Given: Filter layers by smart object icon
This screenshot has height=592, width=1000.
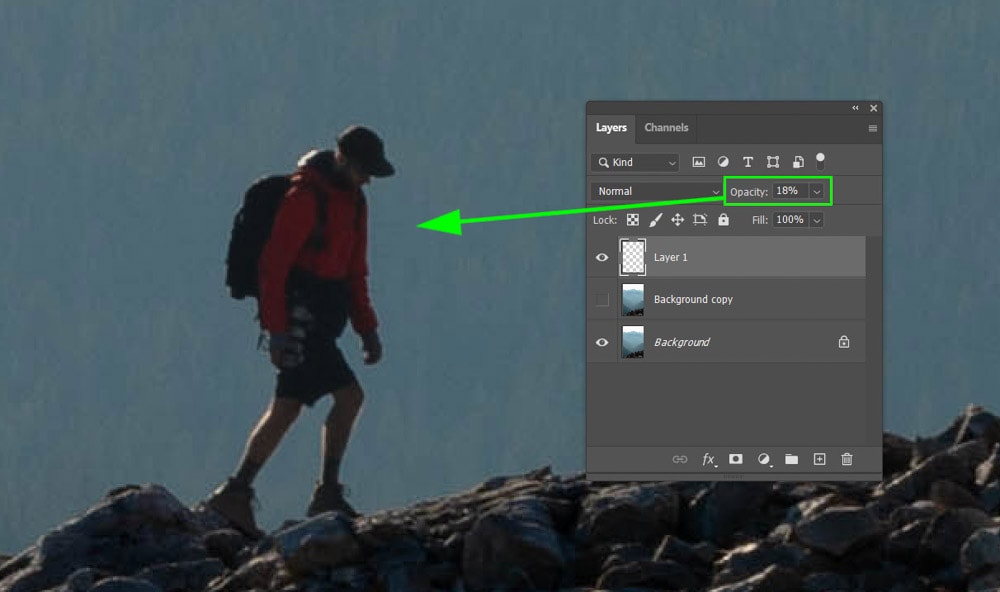Looking at the screenshot, I should 798,162.
